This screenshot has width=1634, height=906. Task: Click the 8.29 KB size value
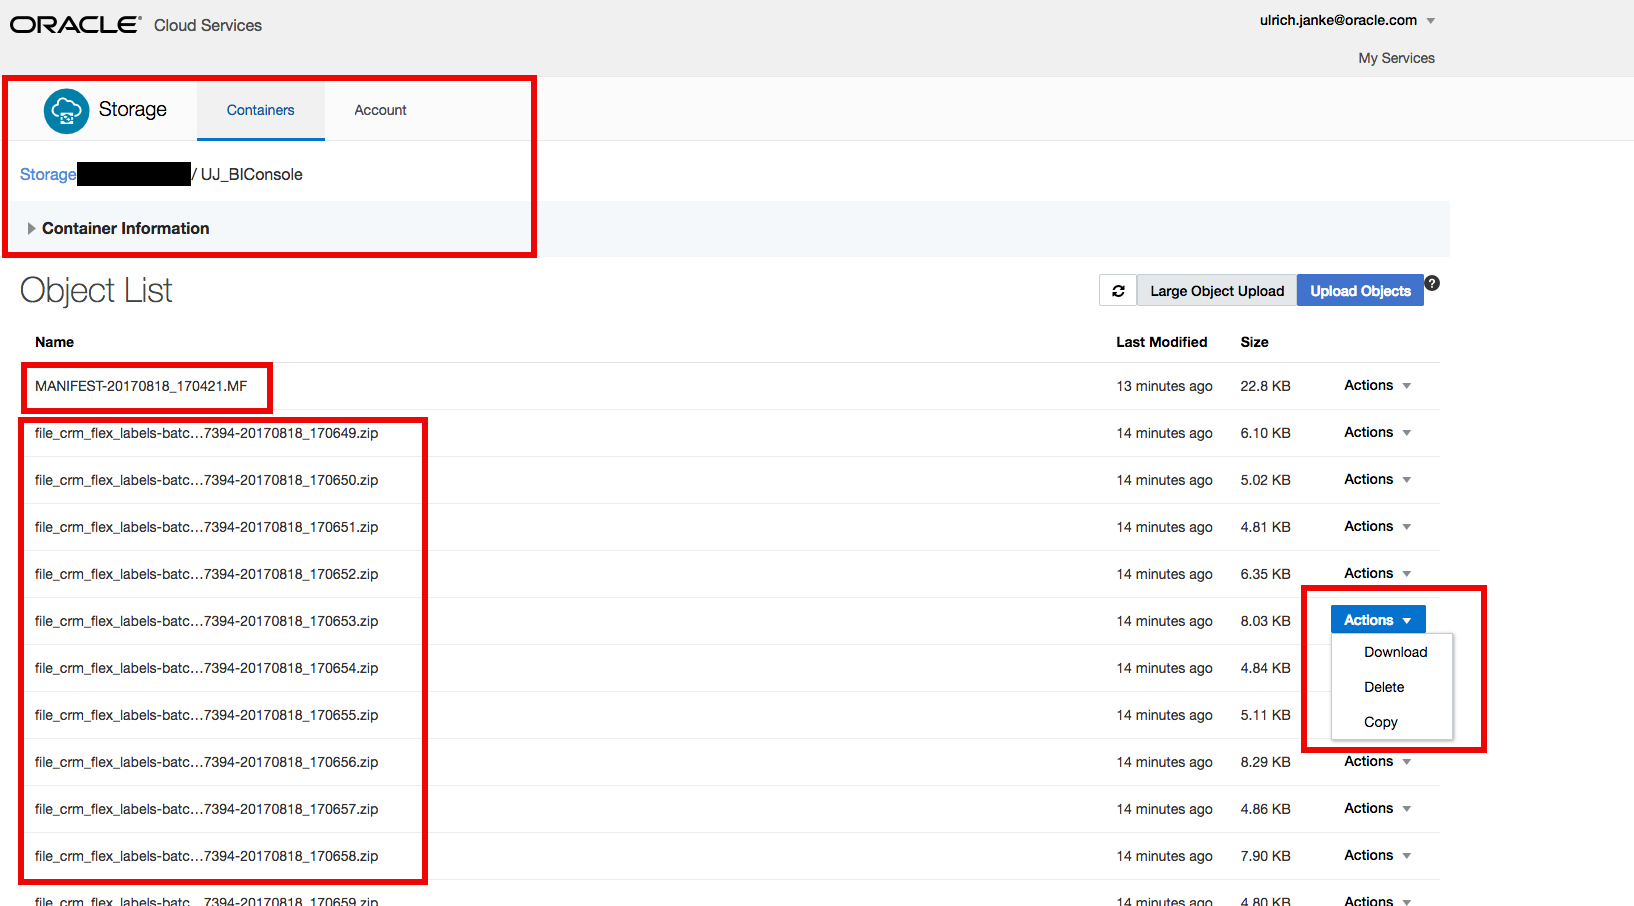click(1265, 762)
